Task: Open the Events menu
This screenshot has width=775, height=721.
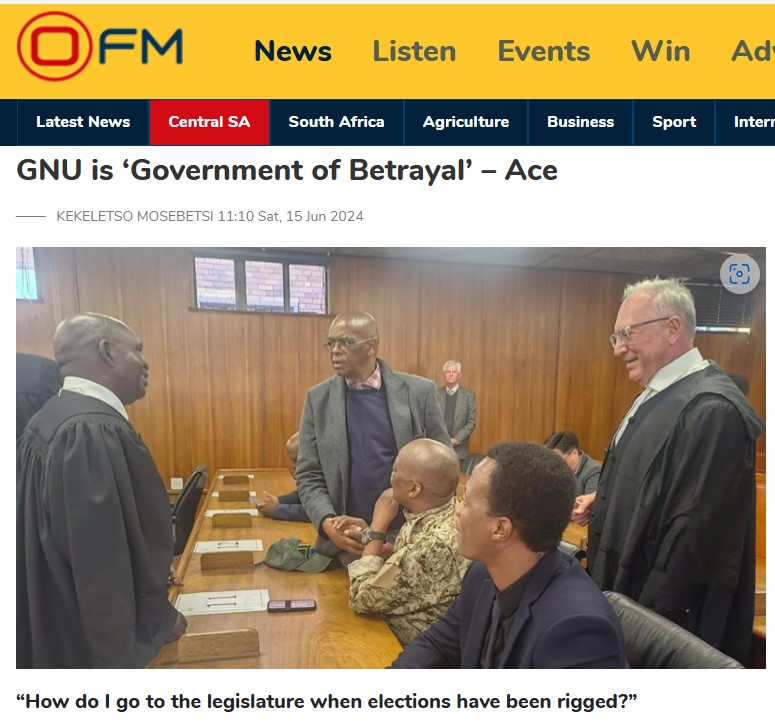Action: (x=544, y=51)
